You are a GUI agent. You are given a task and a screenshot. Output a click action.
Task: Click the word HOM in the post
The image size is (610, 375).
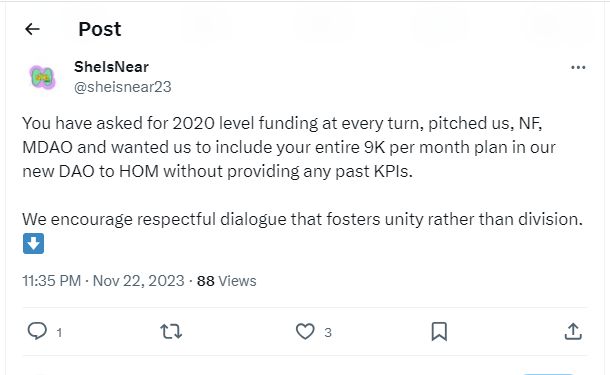pyautogui.click(x=139, y=172)
